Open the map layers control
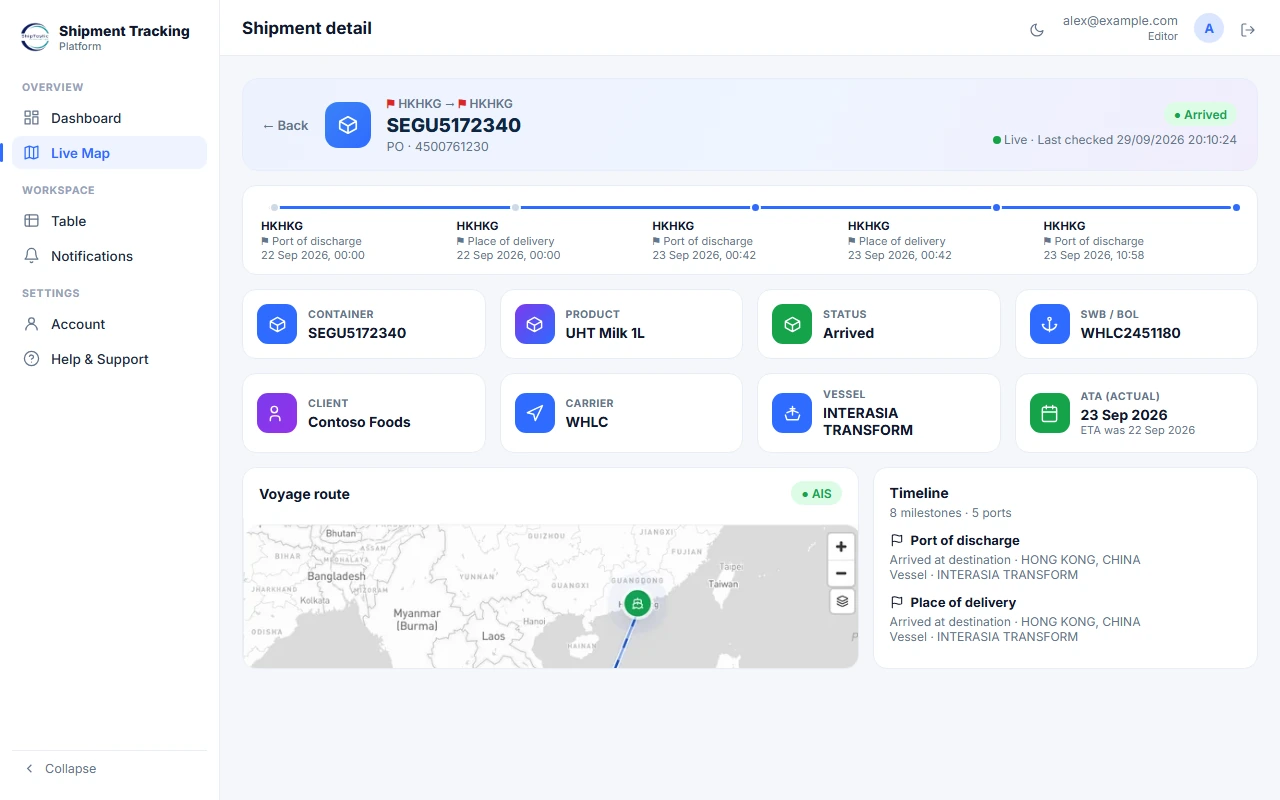Screen dimensions: 1280x800 [x=842, y=601]
